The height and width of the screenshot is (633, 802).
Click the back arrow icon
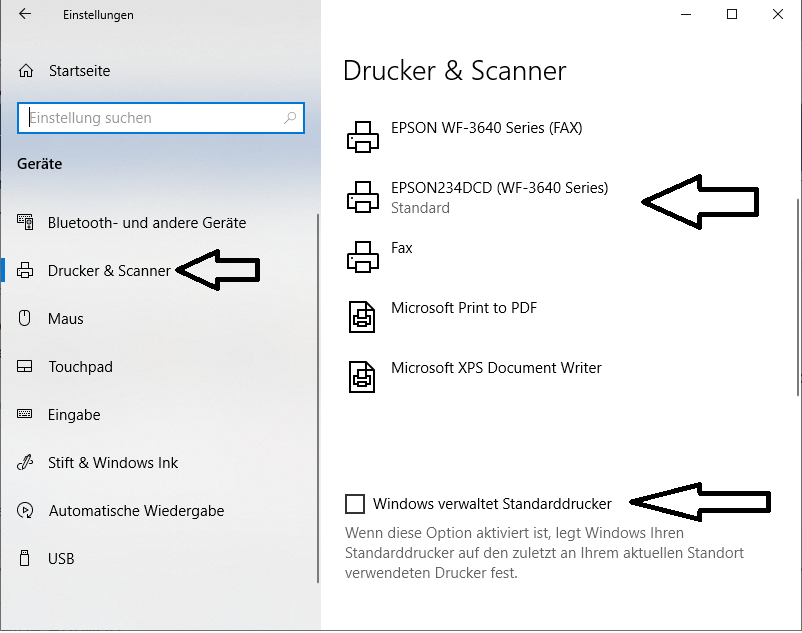[25, 14]
